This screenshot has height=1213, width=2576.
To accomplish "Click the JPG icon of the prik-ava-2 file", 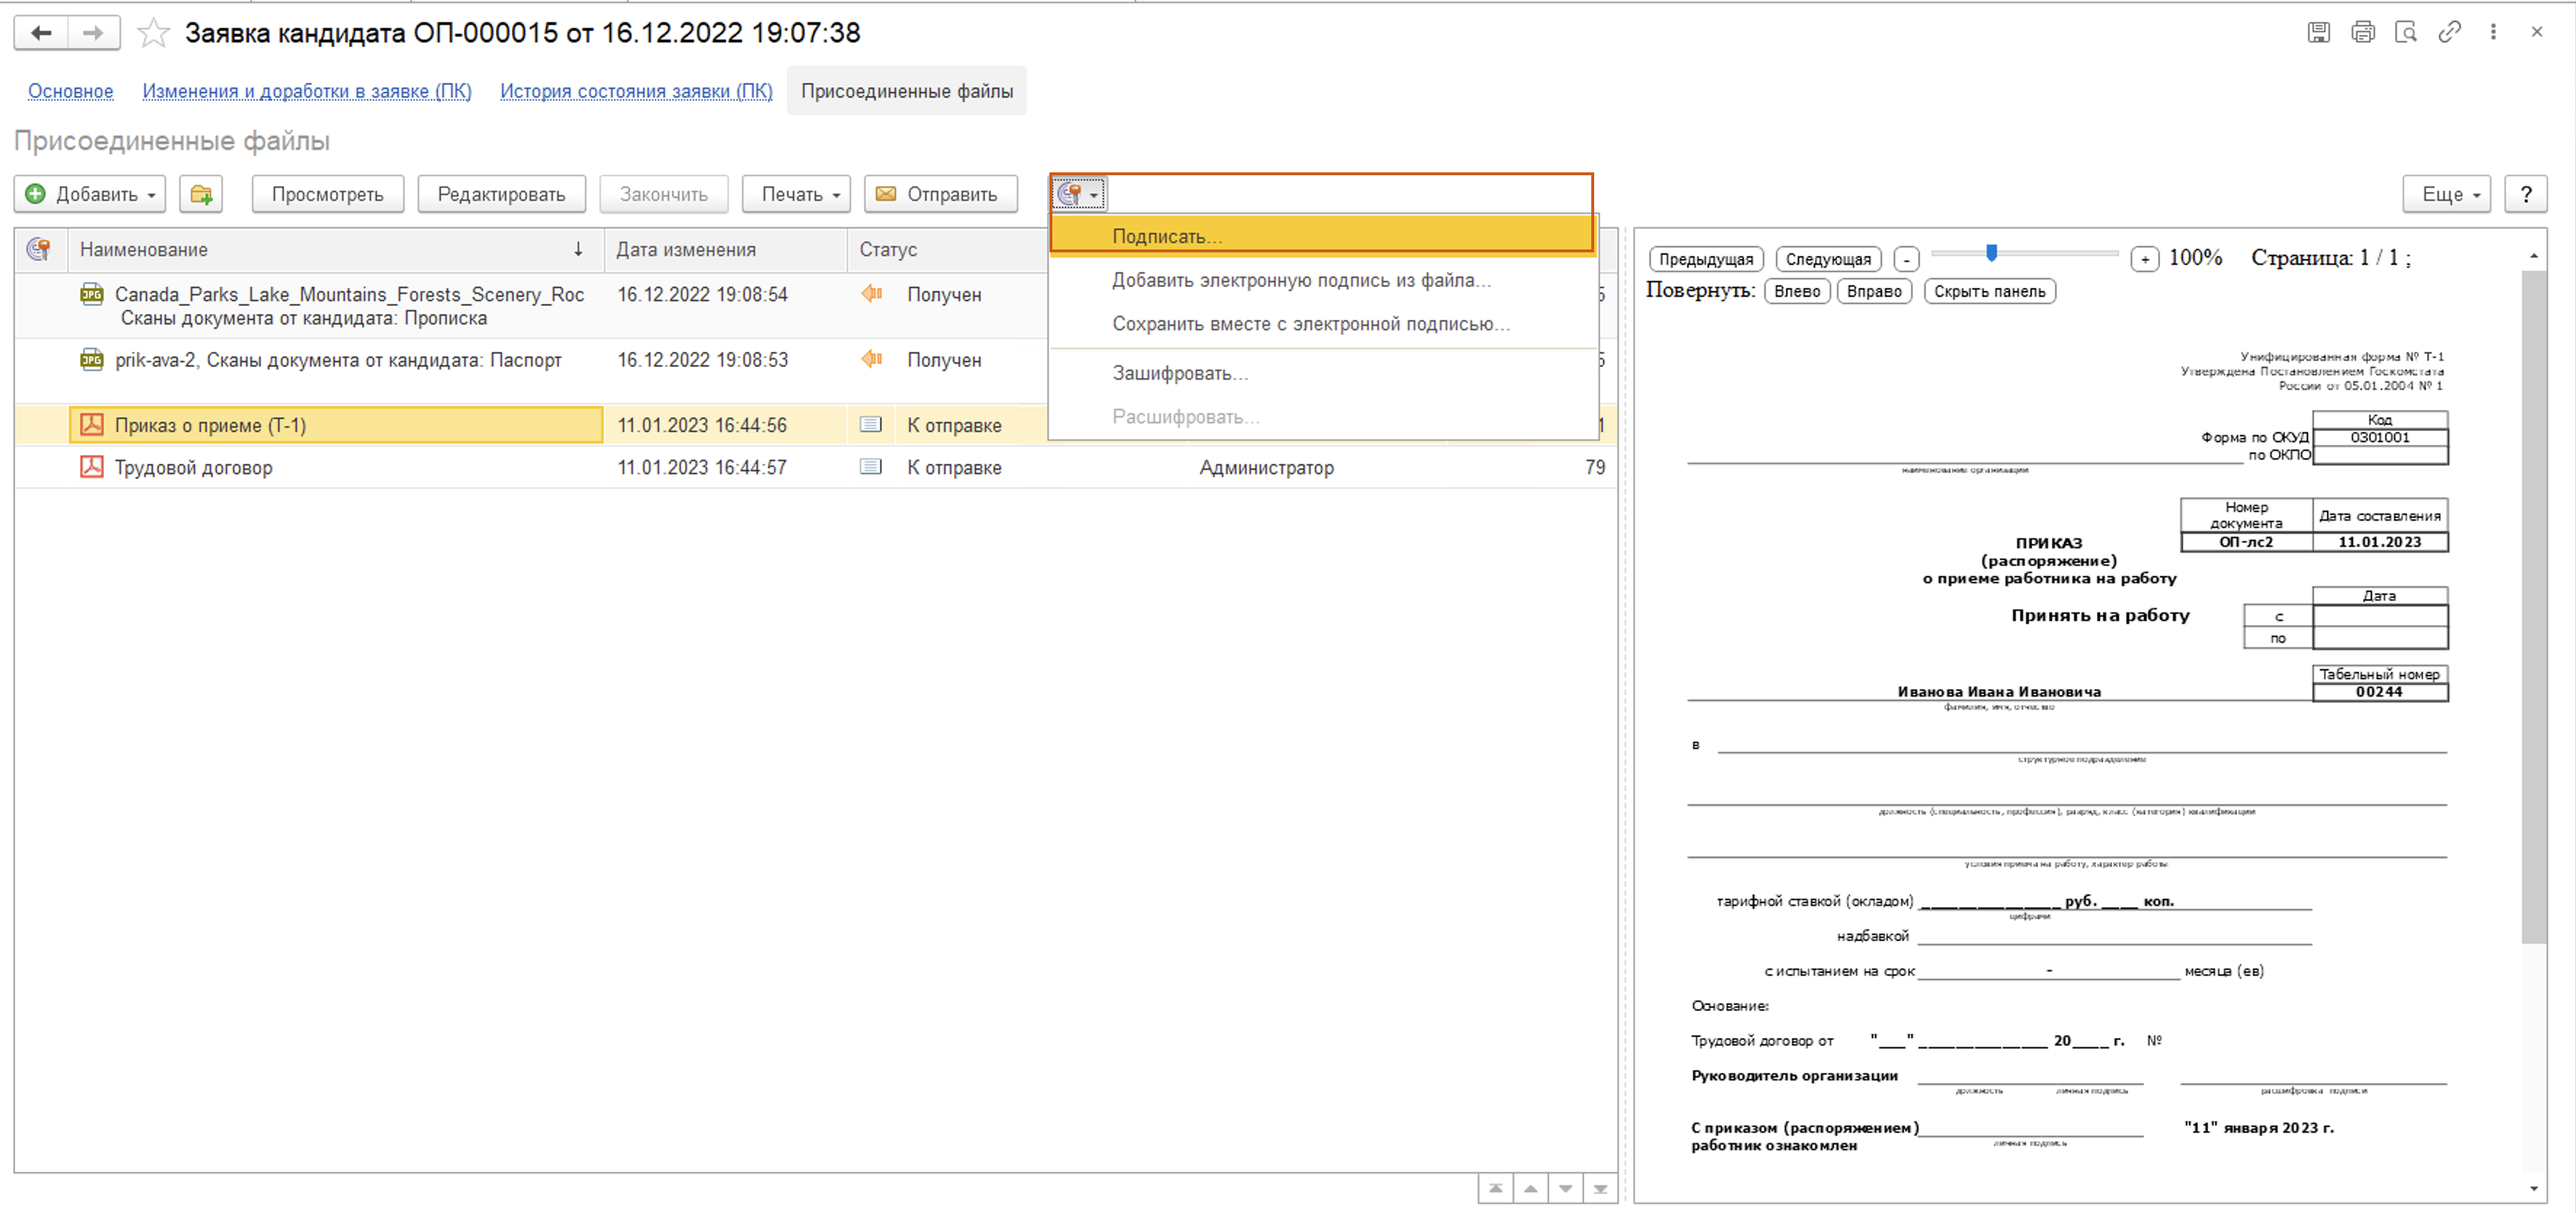I will (x=92, y=360).
